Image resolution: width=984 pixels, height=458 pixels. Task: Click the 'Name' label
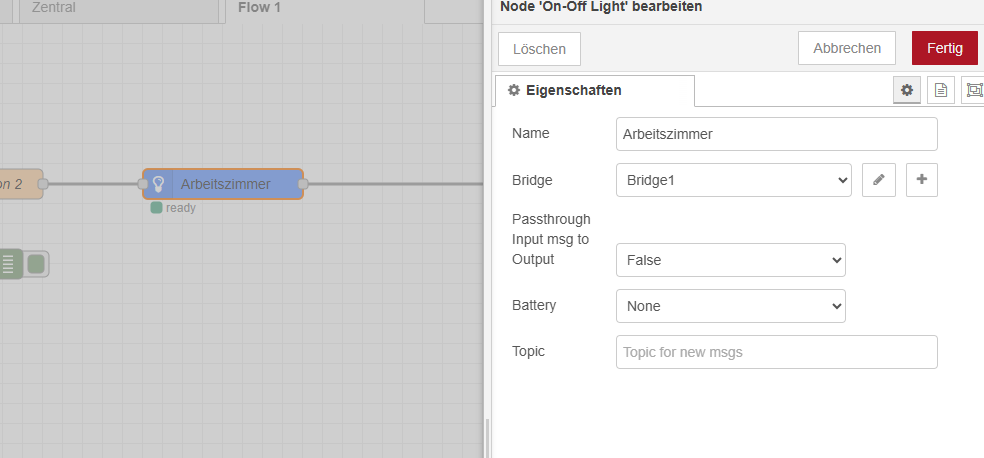(x=530, y=133)
